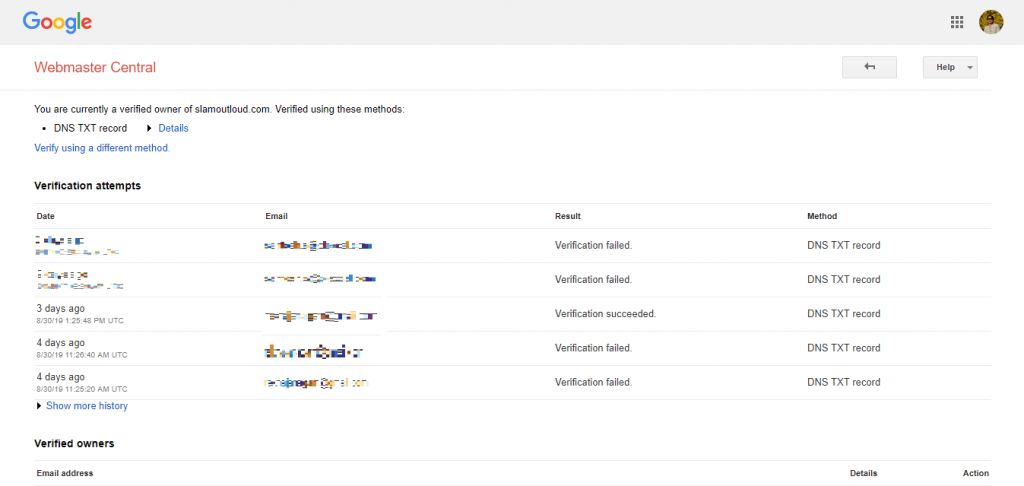Click the Result column header
This screenshot has width=1024, height=486.
pyautogui.click(x=568, y=216)
